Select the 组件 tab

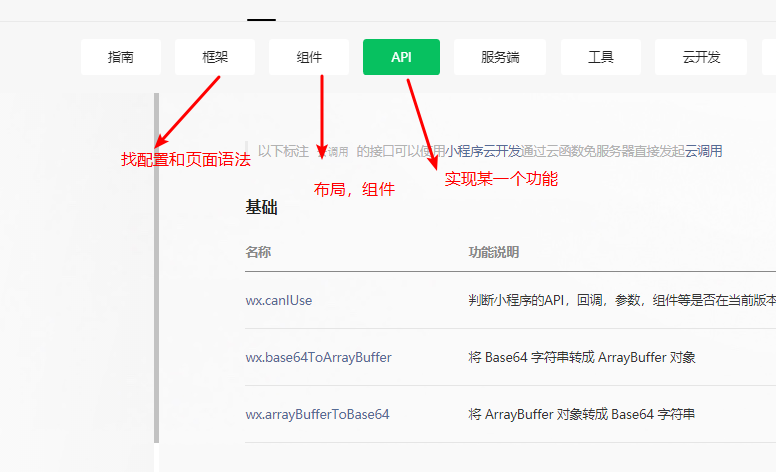[309, 57]
